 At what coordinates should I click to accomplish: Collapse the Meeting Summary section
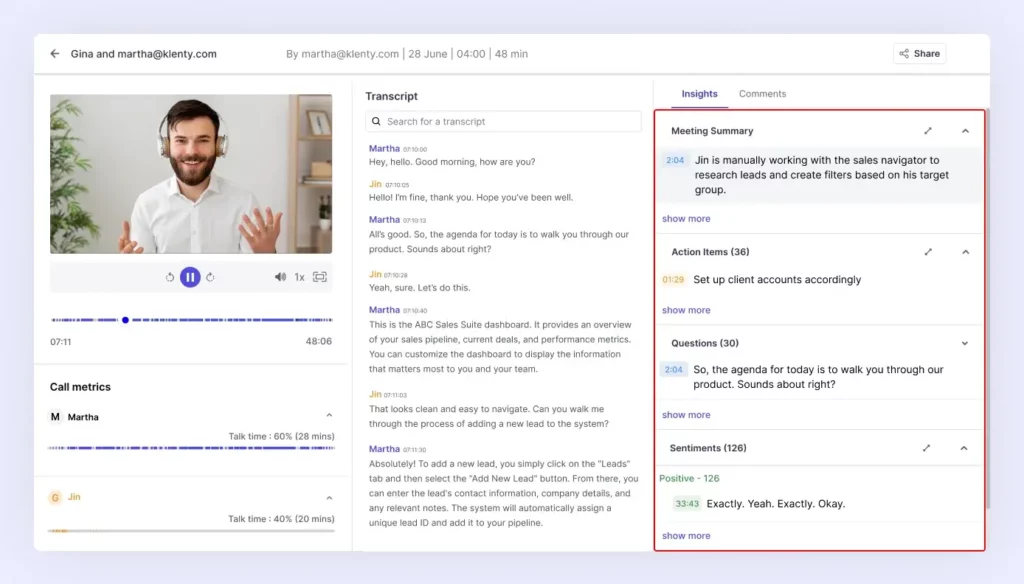(964, 130)
